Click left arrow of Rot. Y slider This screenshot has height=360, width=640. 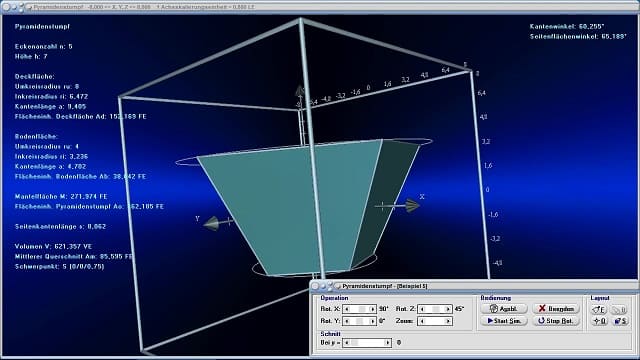(347, 321)
